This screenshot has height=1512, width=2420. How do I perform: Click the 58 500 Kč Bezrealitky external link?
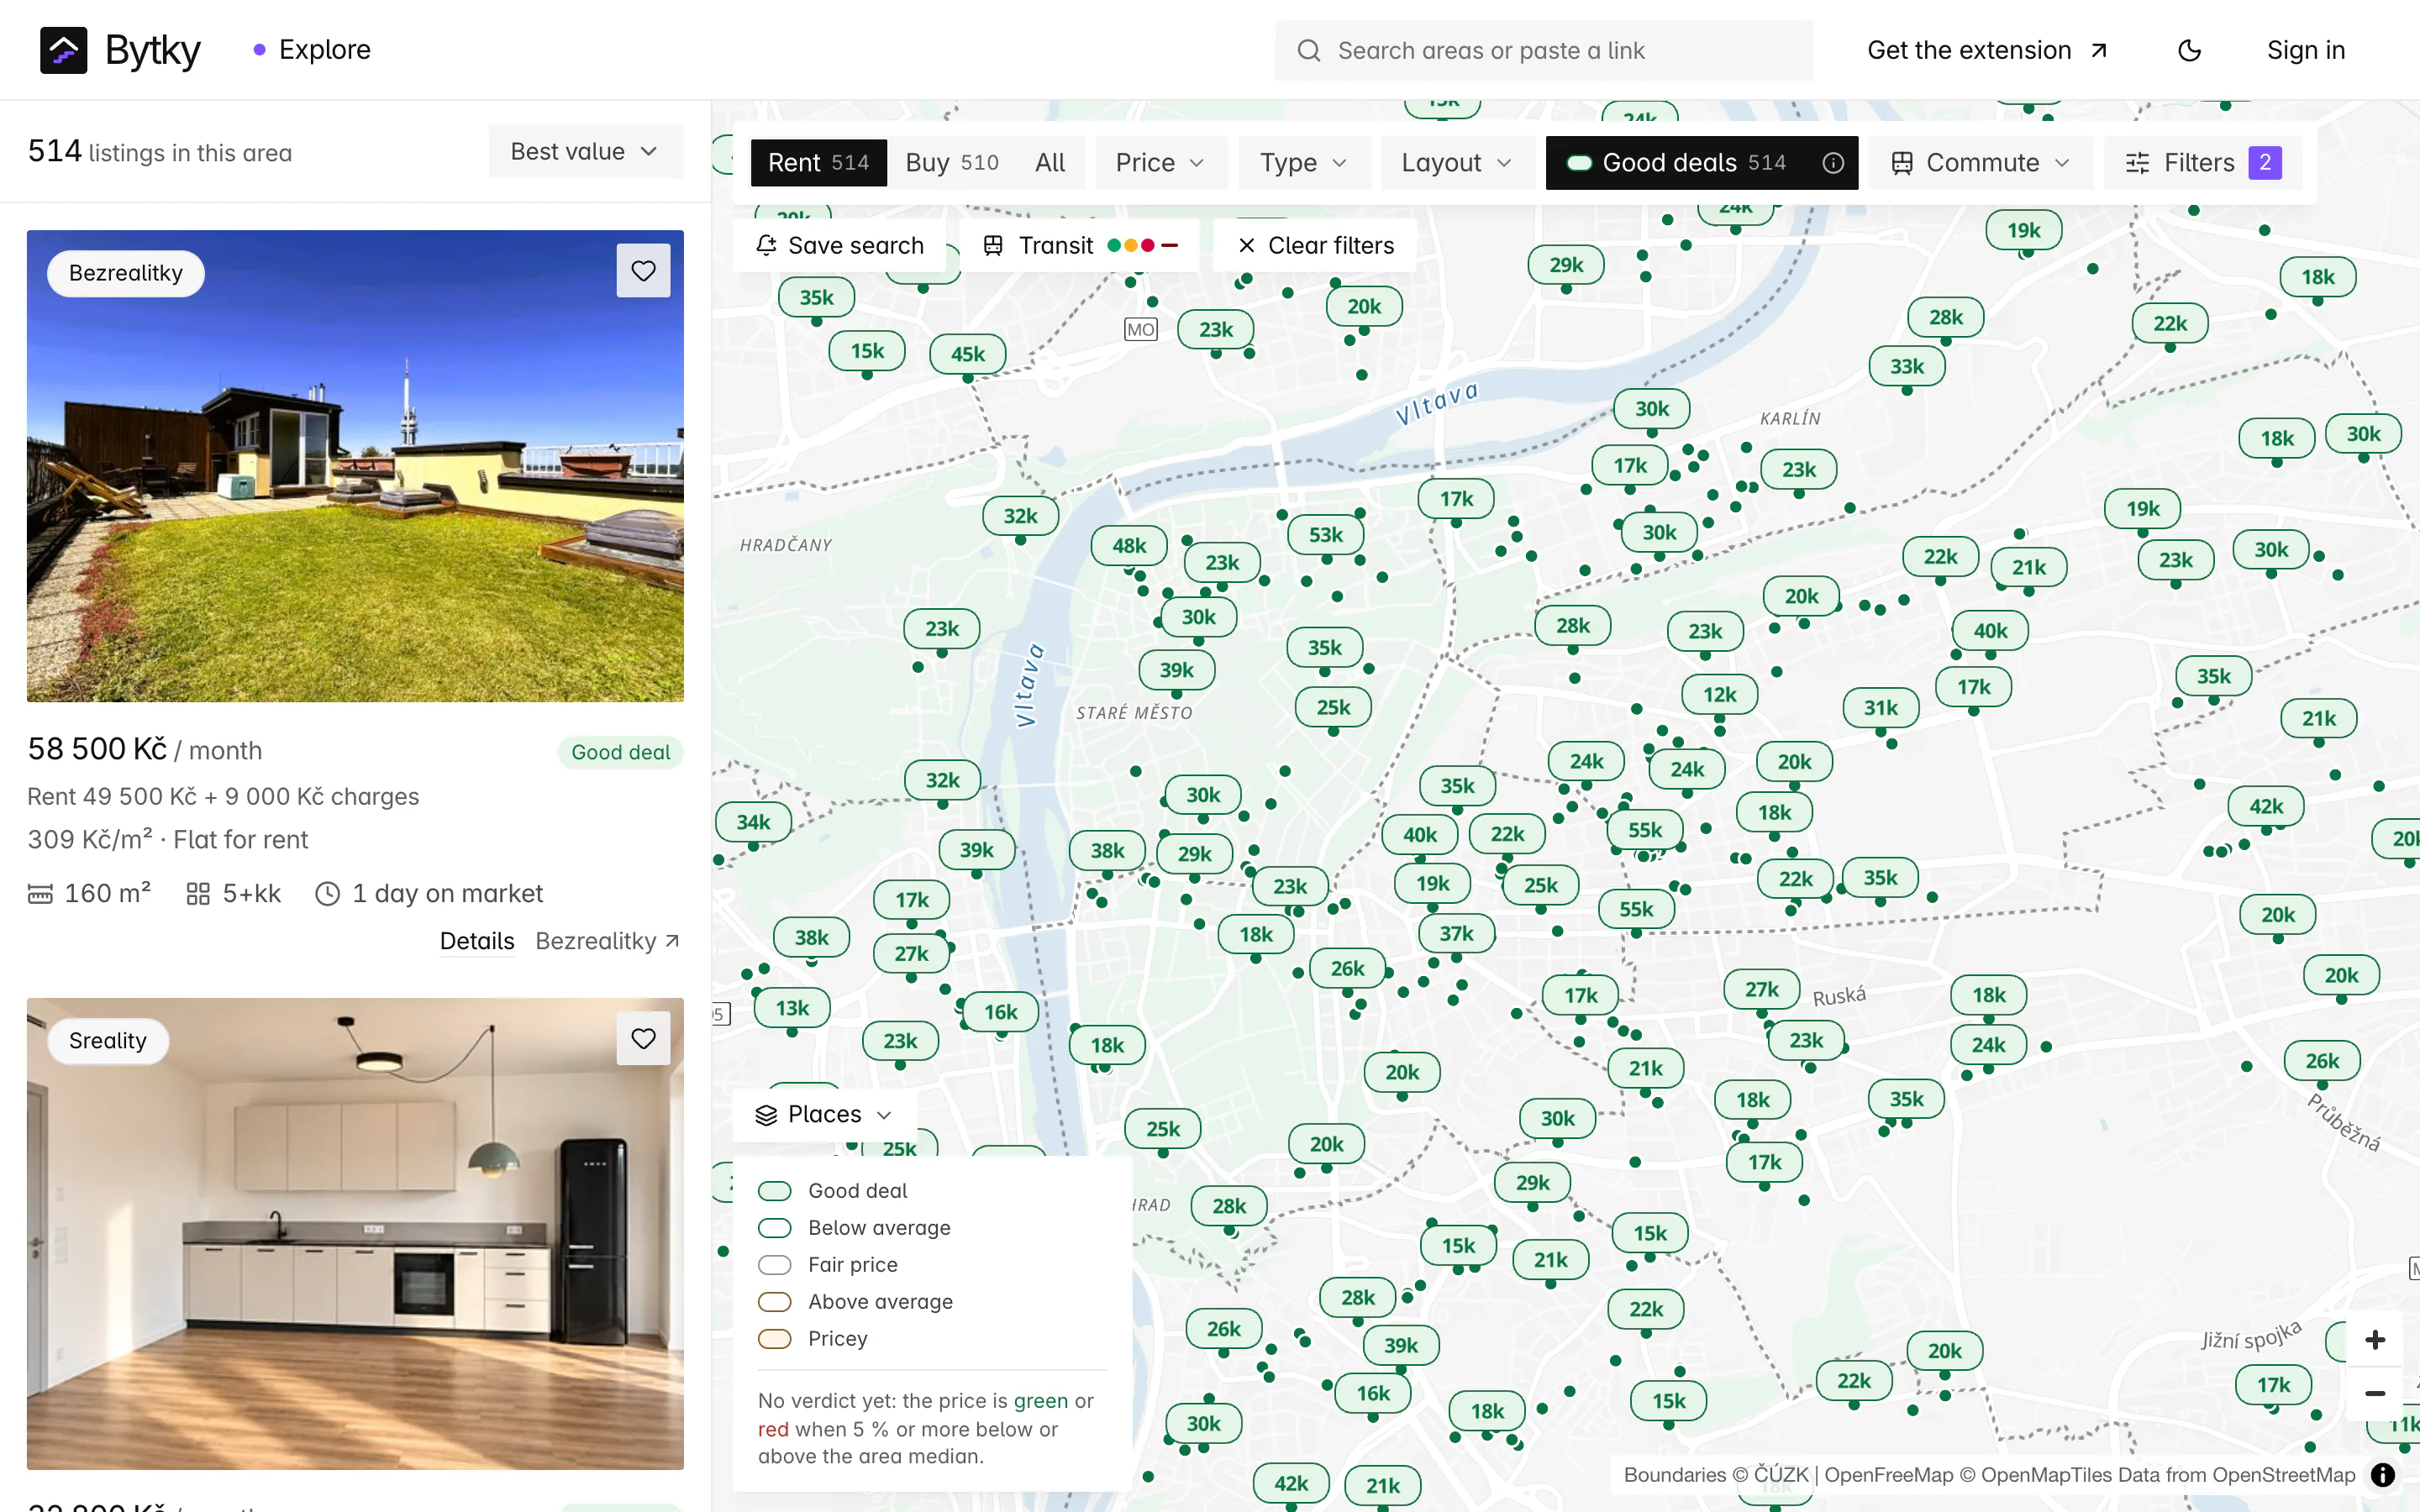(x=608, y=941)
